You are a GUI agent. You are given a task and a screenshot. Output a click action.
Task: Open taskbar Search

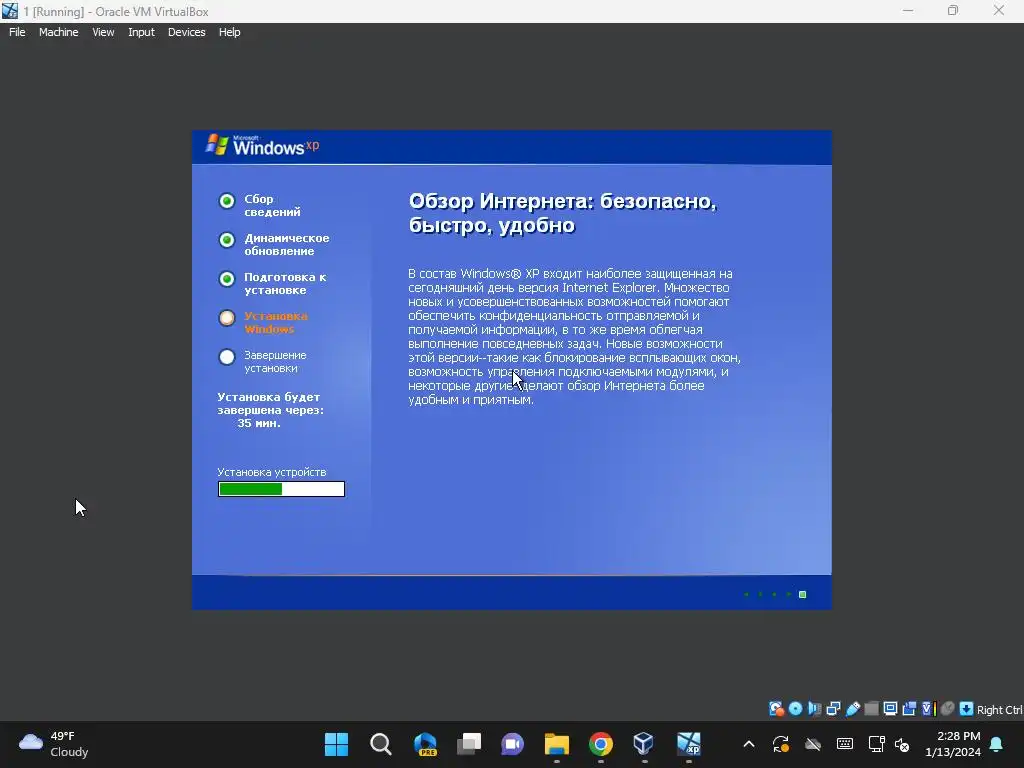click(381, 744)
